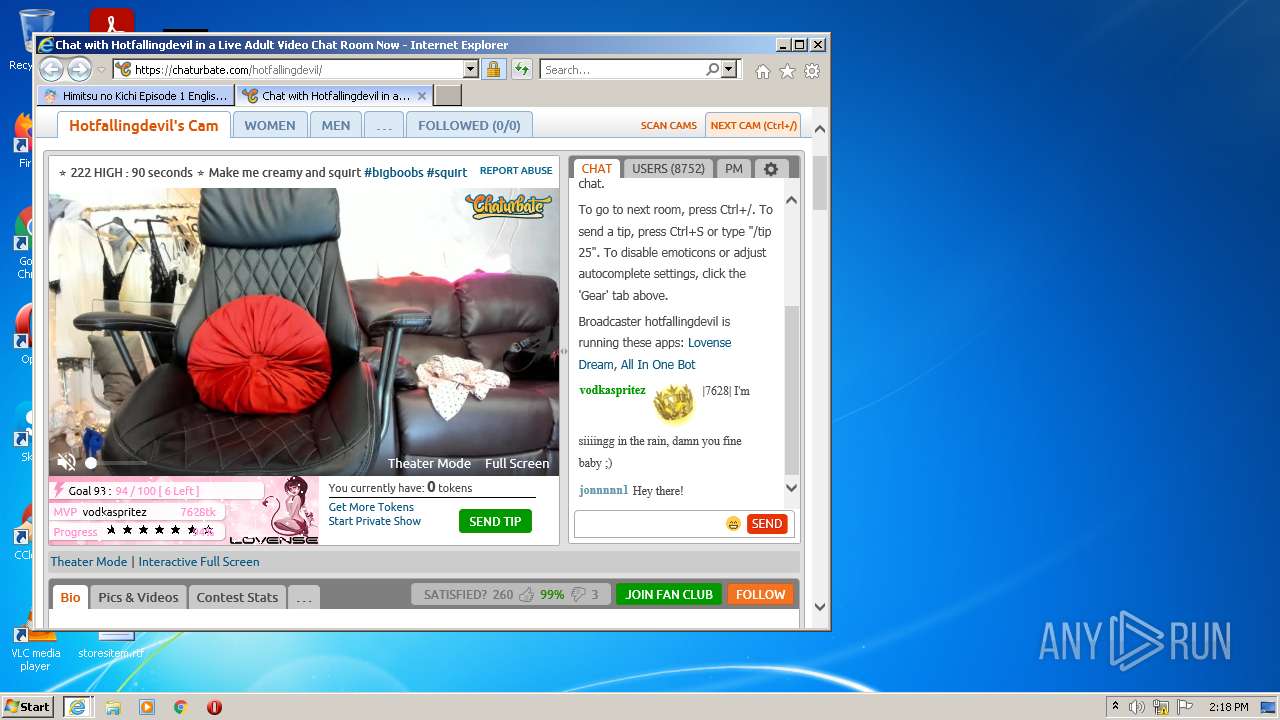Click the REPORT ABUSE link
The image size is (1280, 720).
point(516,170)
